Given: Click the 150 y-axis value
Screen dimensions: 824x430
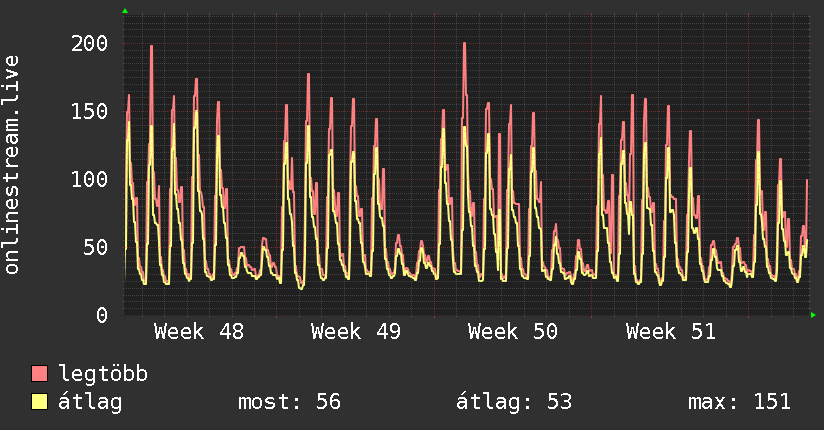Looking at the screenshot, I should click(x=89, y=111).
